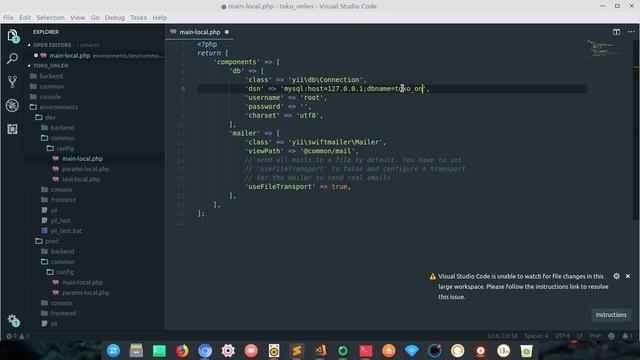Open the Debug menu

coord(115,18)
